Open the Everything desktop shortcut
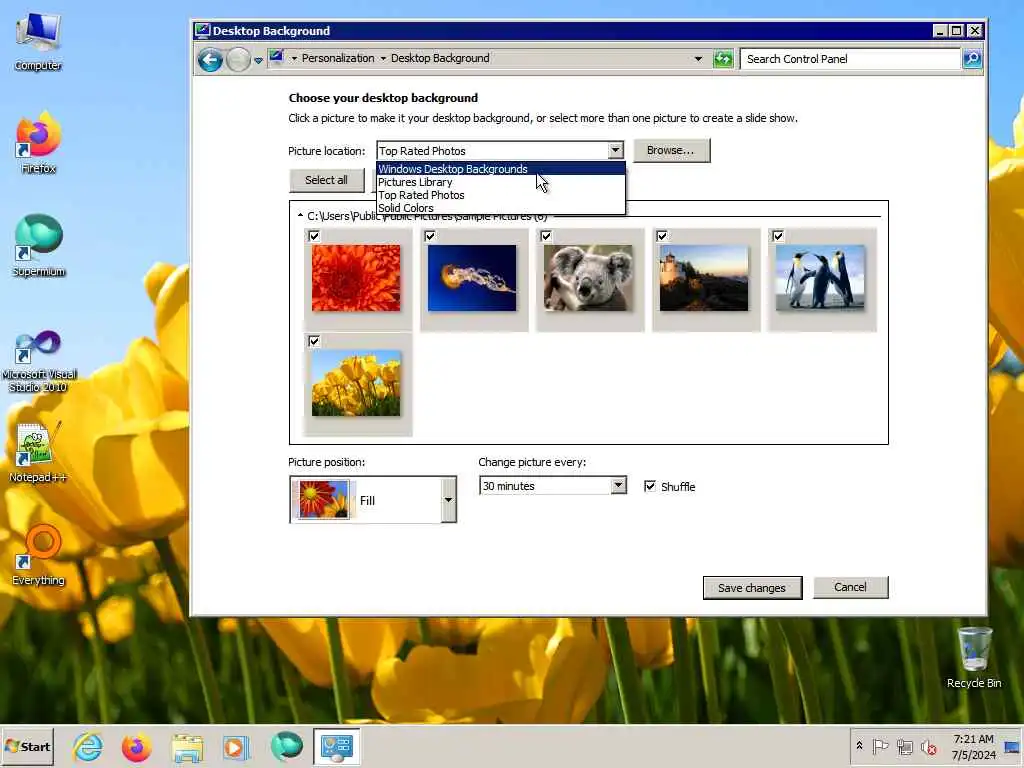This screenshot has width=1024, height=768. 38,556
